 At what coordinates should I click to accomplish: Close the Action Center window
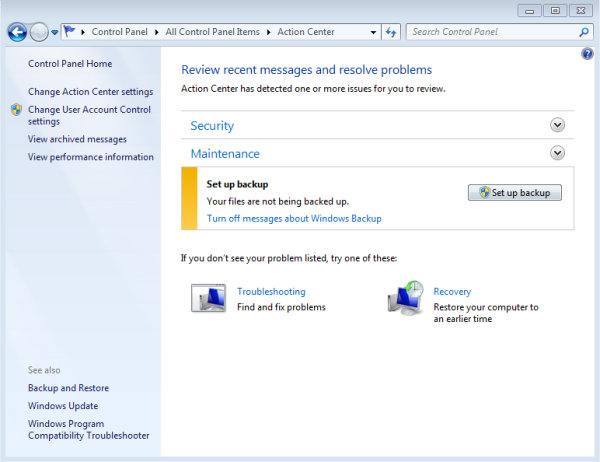[581, 11]
